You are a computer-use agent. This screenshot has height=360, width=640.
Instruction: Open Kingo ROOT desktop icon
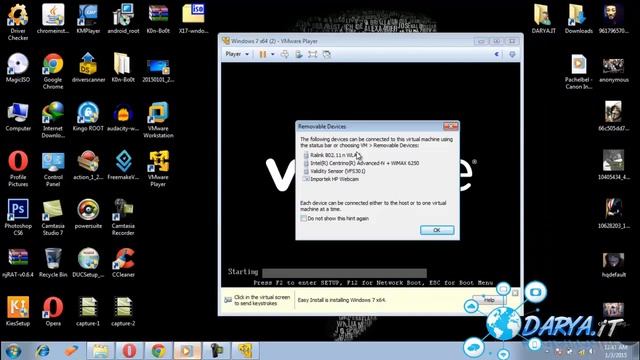click(x=88, y=117)
